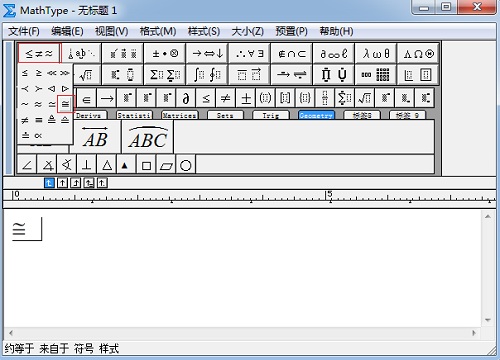Open the spaces and ellipses palette

[81, 53]
